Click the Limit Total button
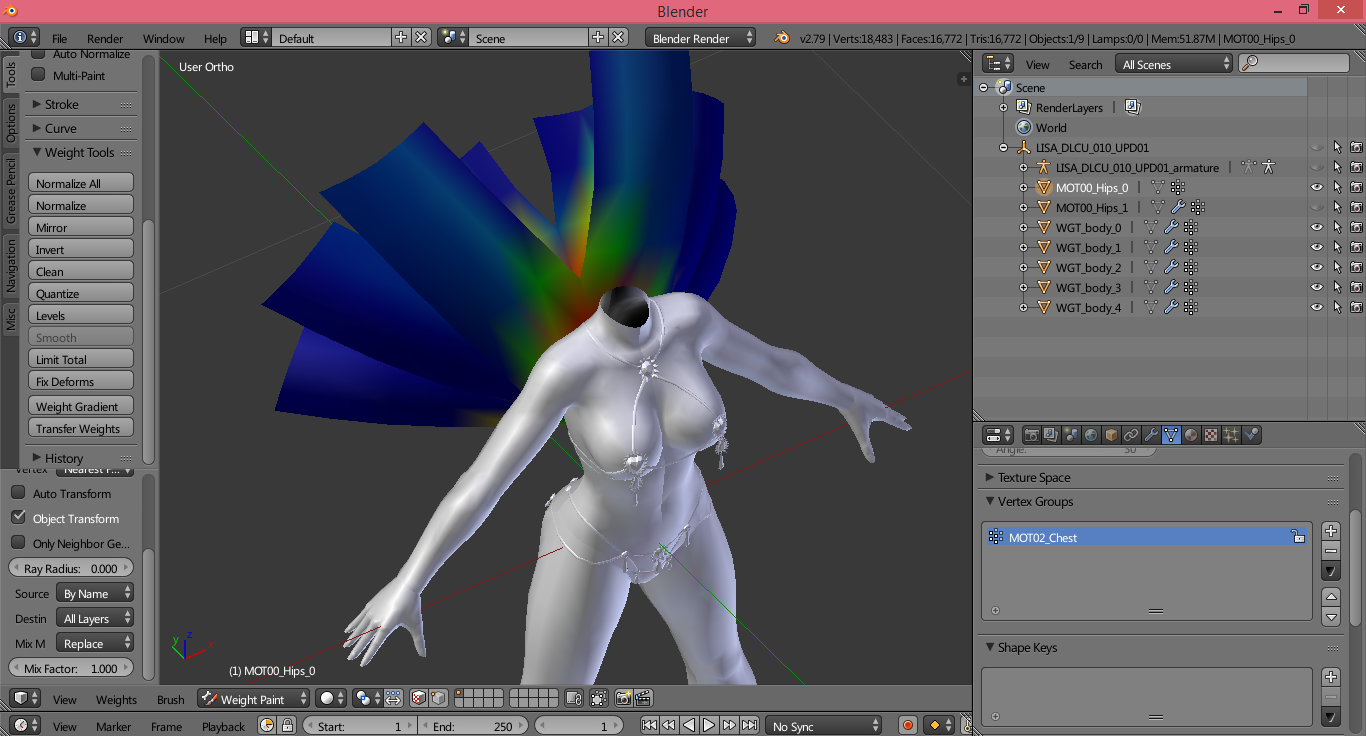The image size is (1366, 736). [81, 359]
